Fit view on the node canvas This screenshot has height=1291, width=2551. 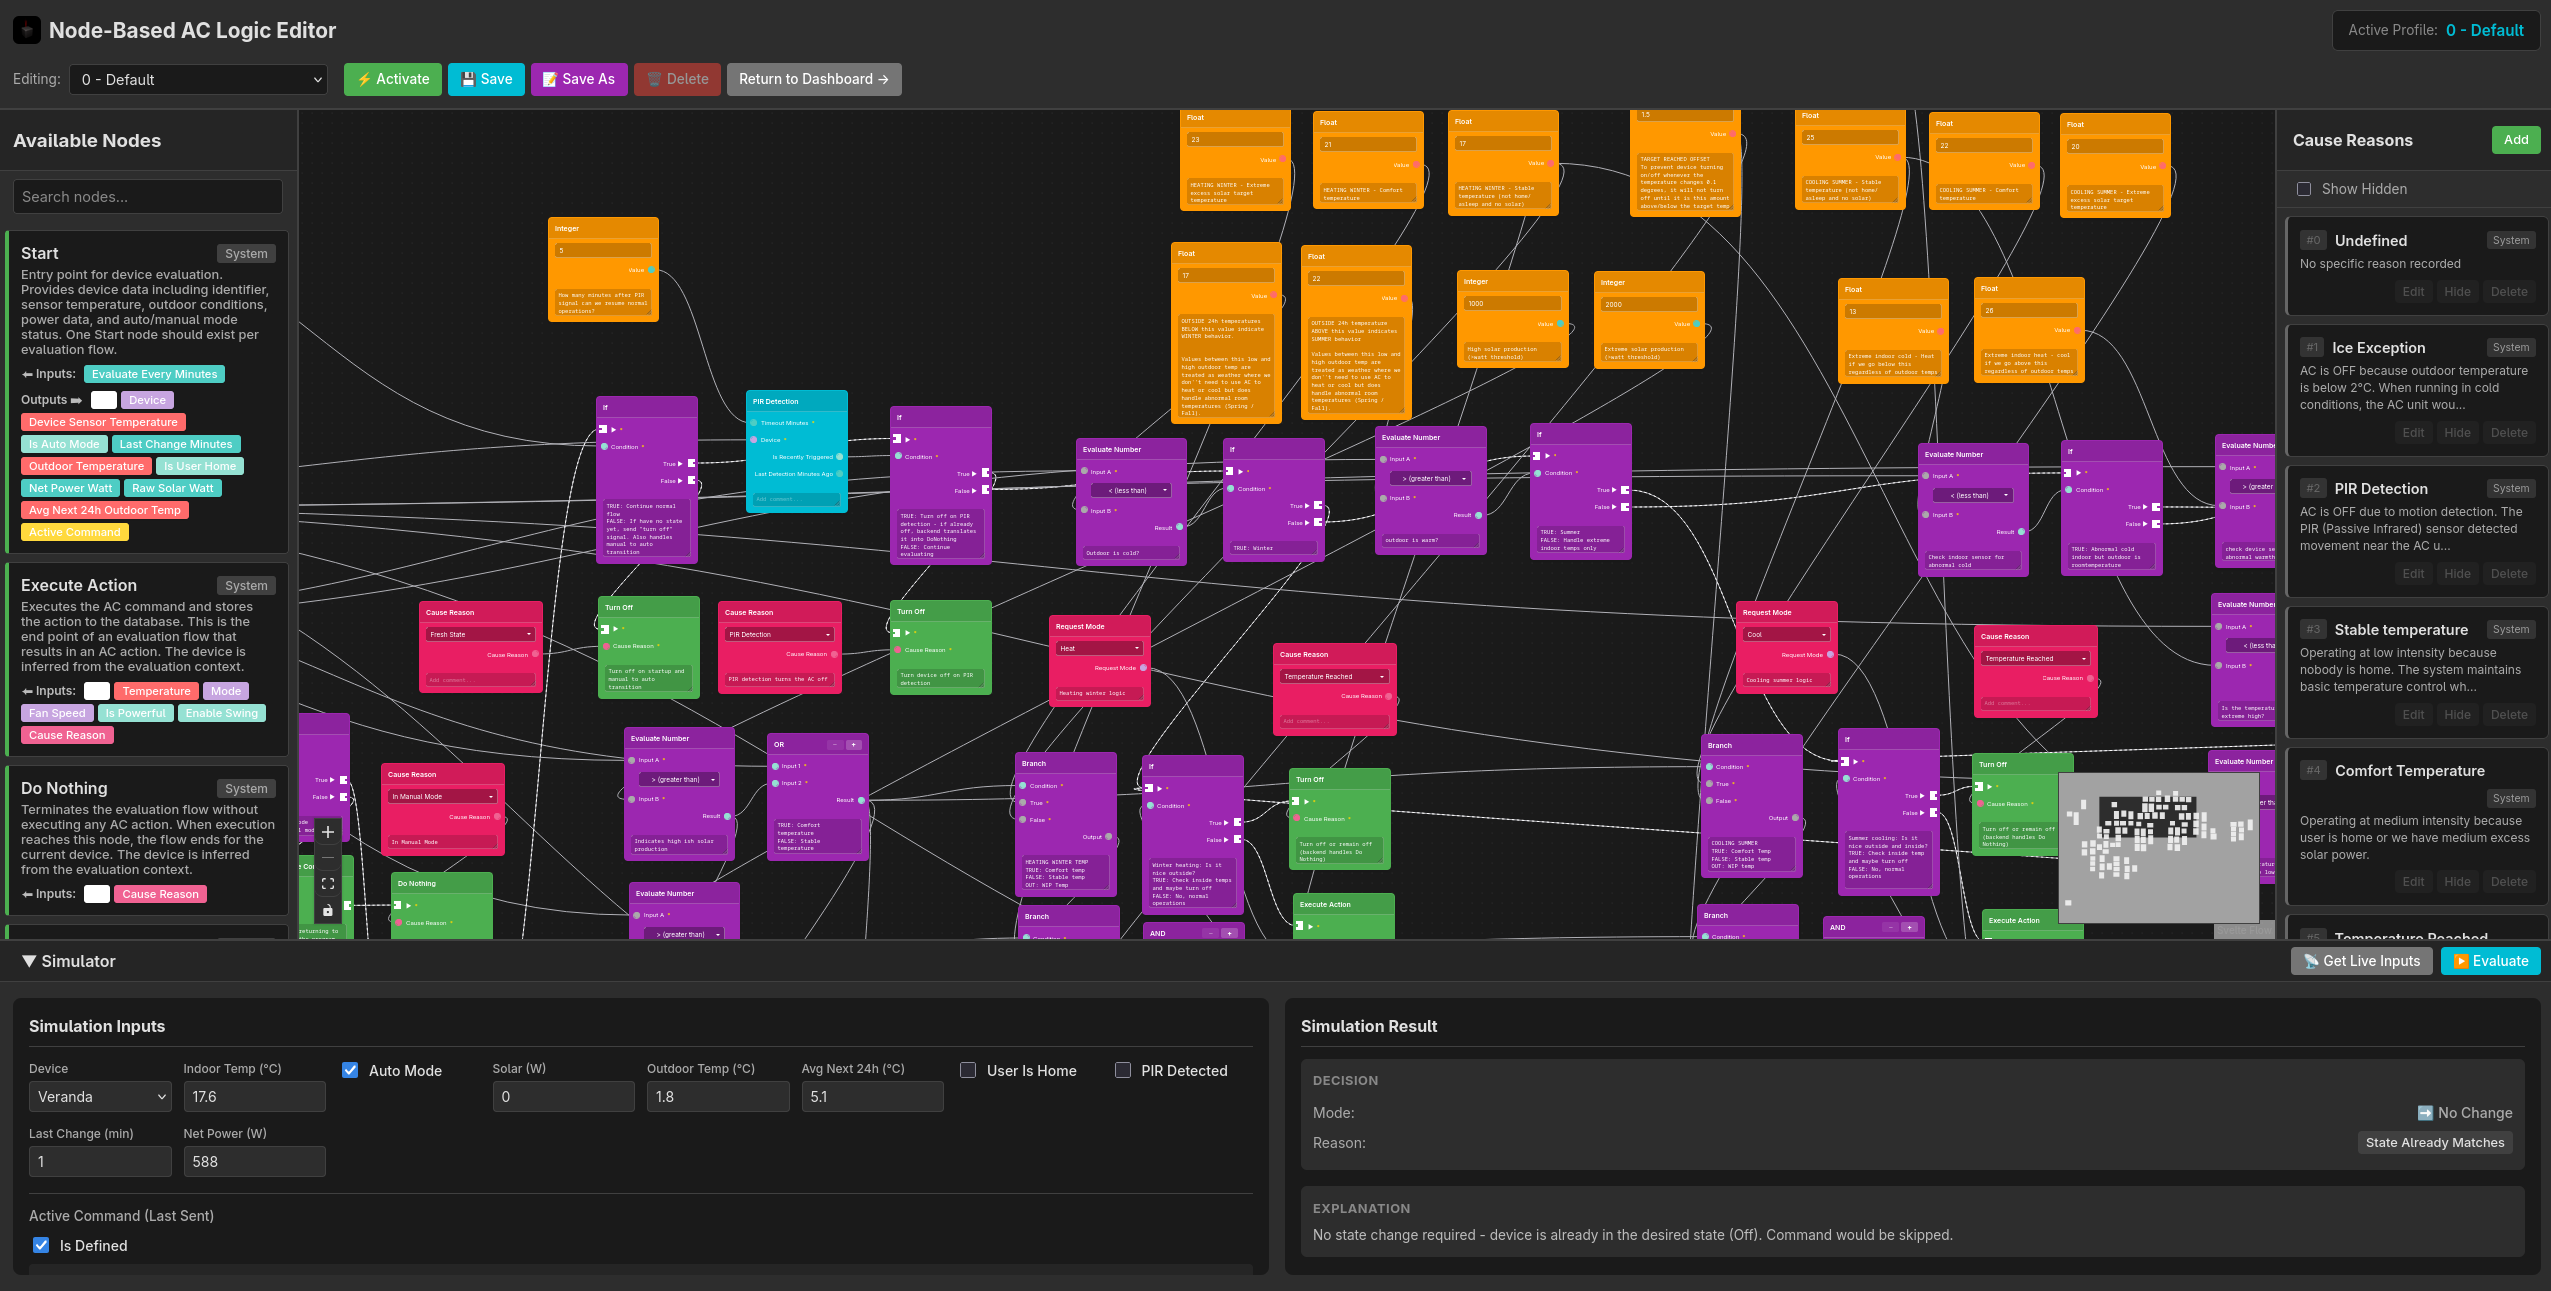click(327, 884)
